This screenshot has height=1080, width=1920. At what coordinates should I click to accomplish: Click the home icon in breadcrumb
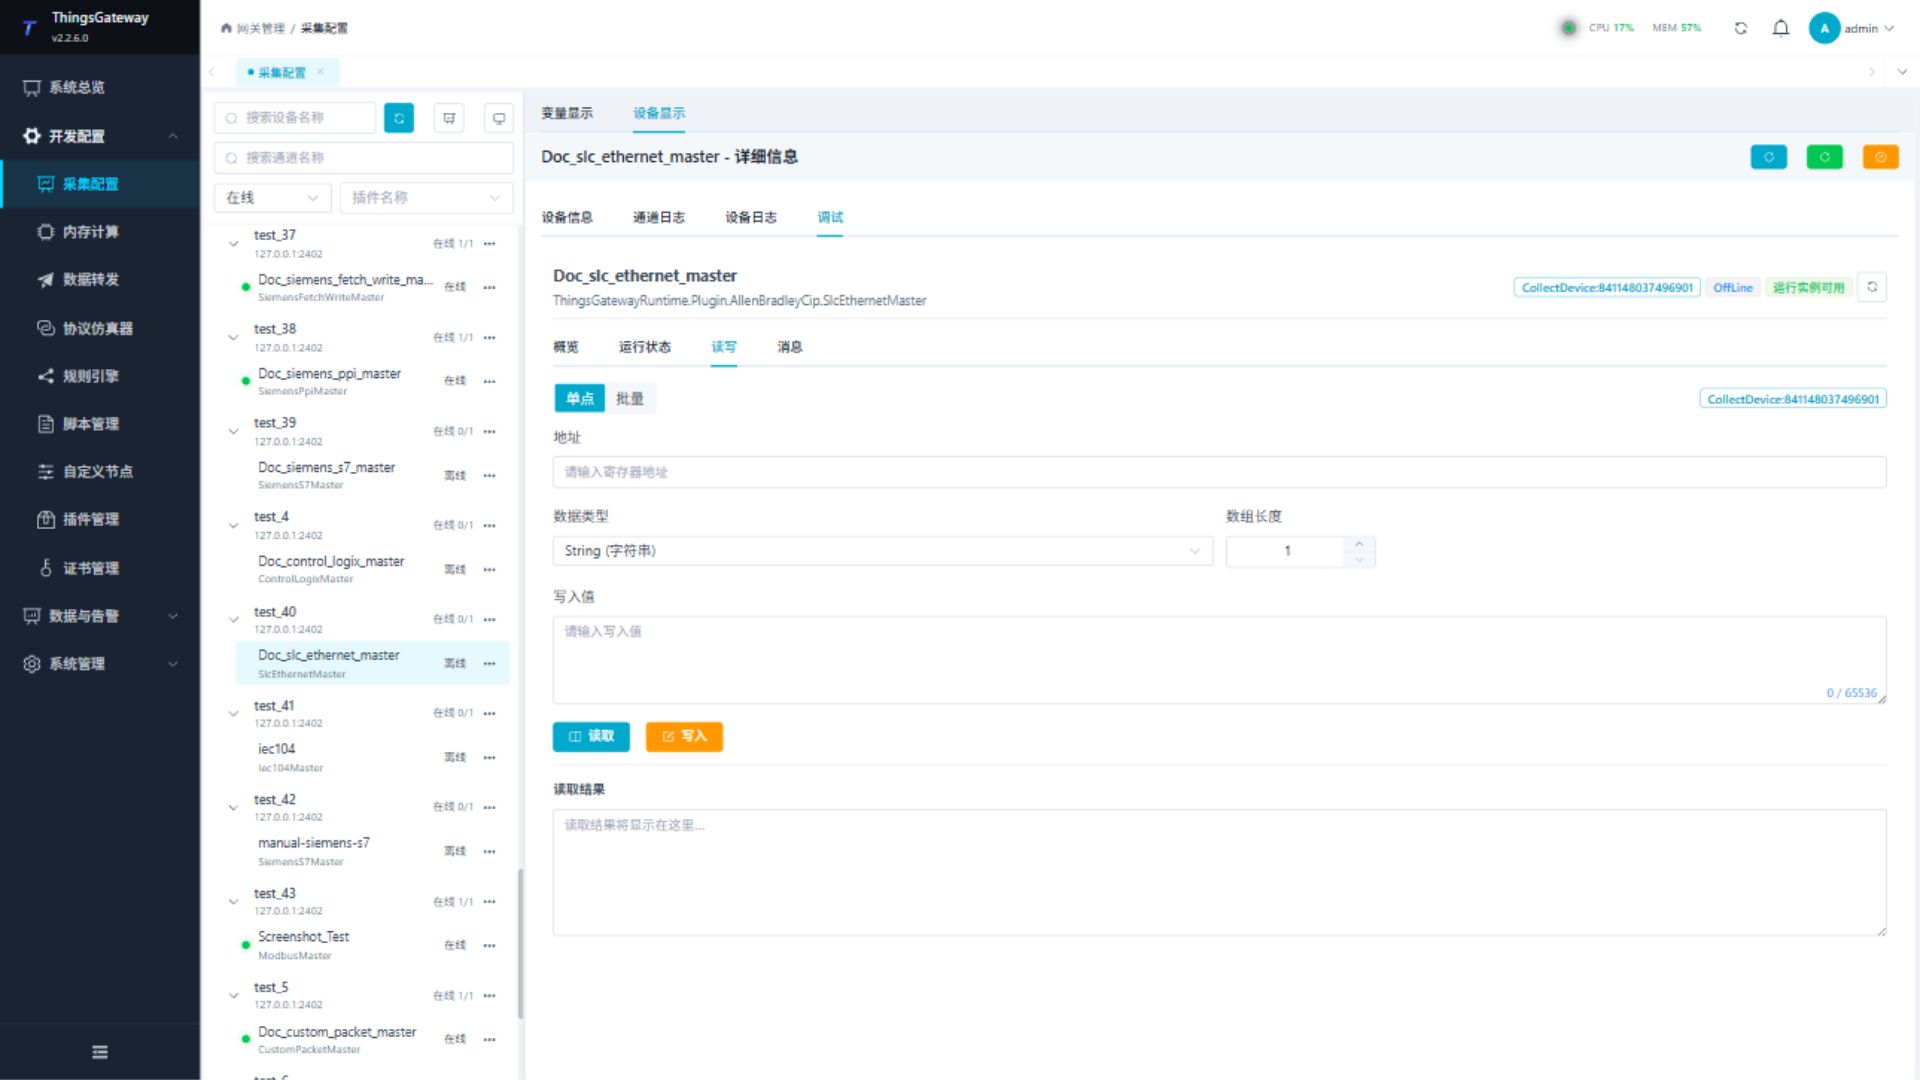(x=226, y=28)
